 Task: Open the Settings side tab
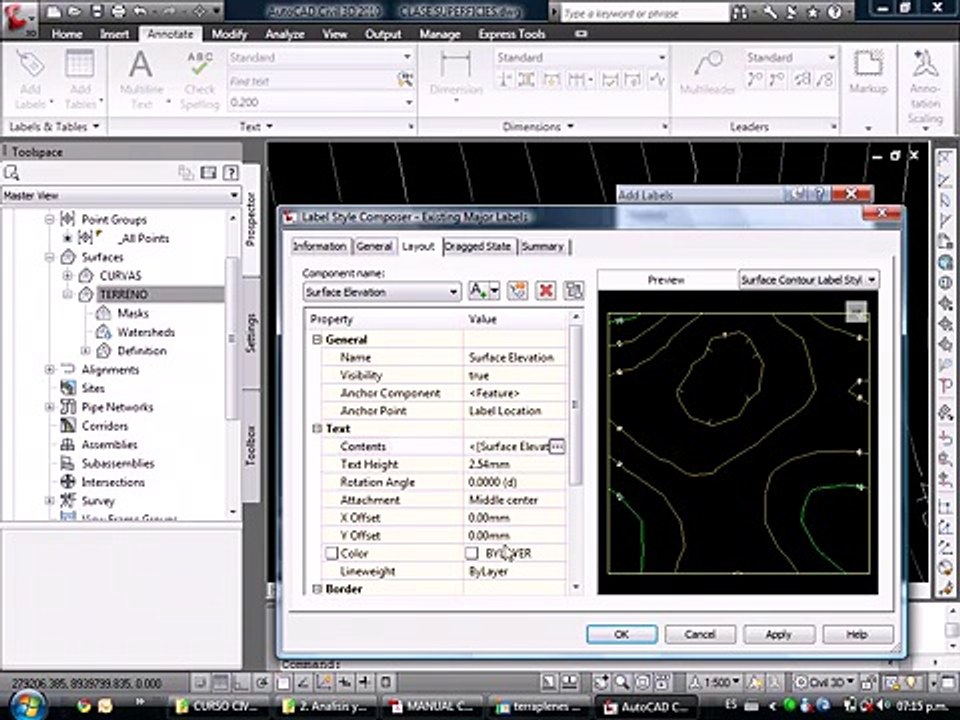pos(250,334)
